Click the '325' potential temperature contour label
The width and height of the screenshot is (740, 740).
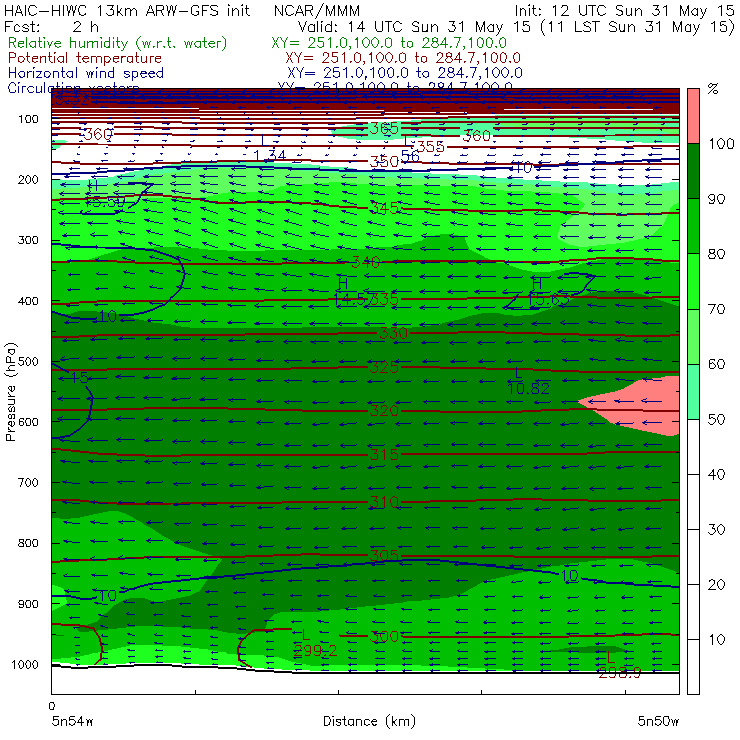pyautogui.click(x=384, y=367)
